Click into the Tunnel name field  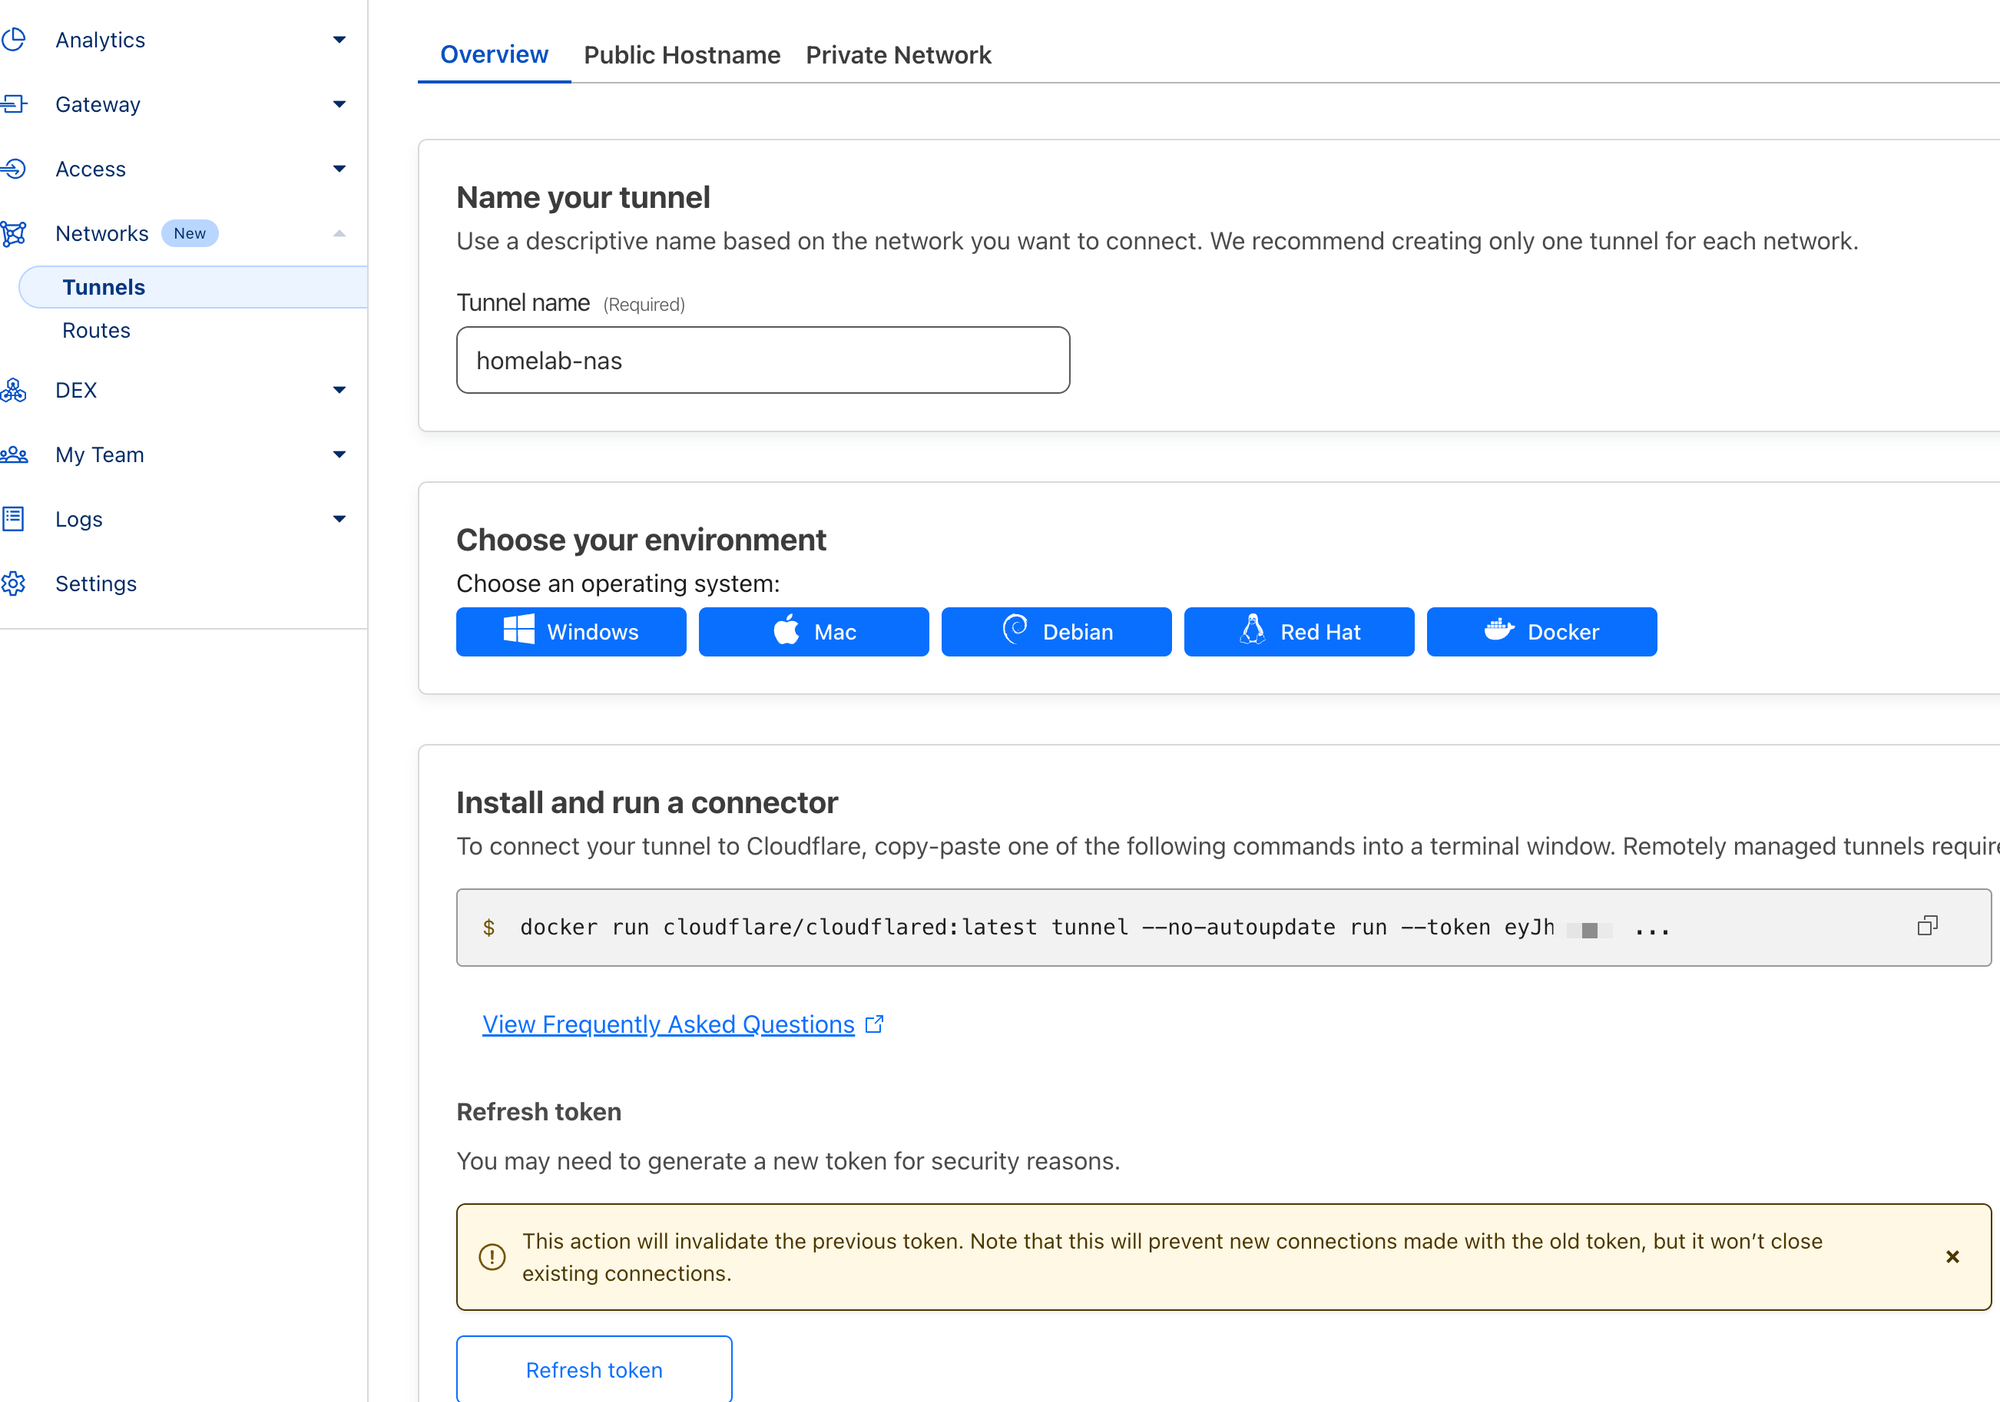763,360
